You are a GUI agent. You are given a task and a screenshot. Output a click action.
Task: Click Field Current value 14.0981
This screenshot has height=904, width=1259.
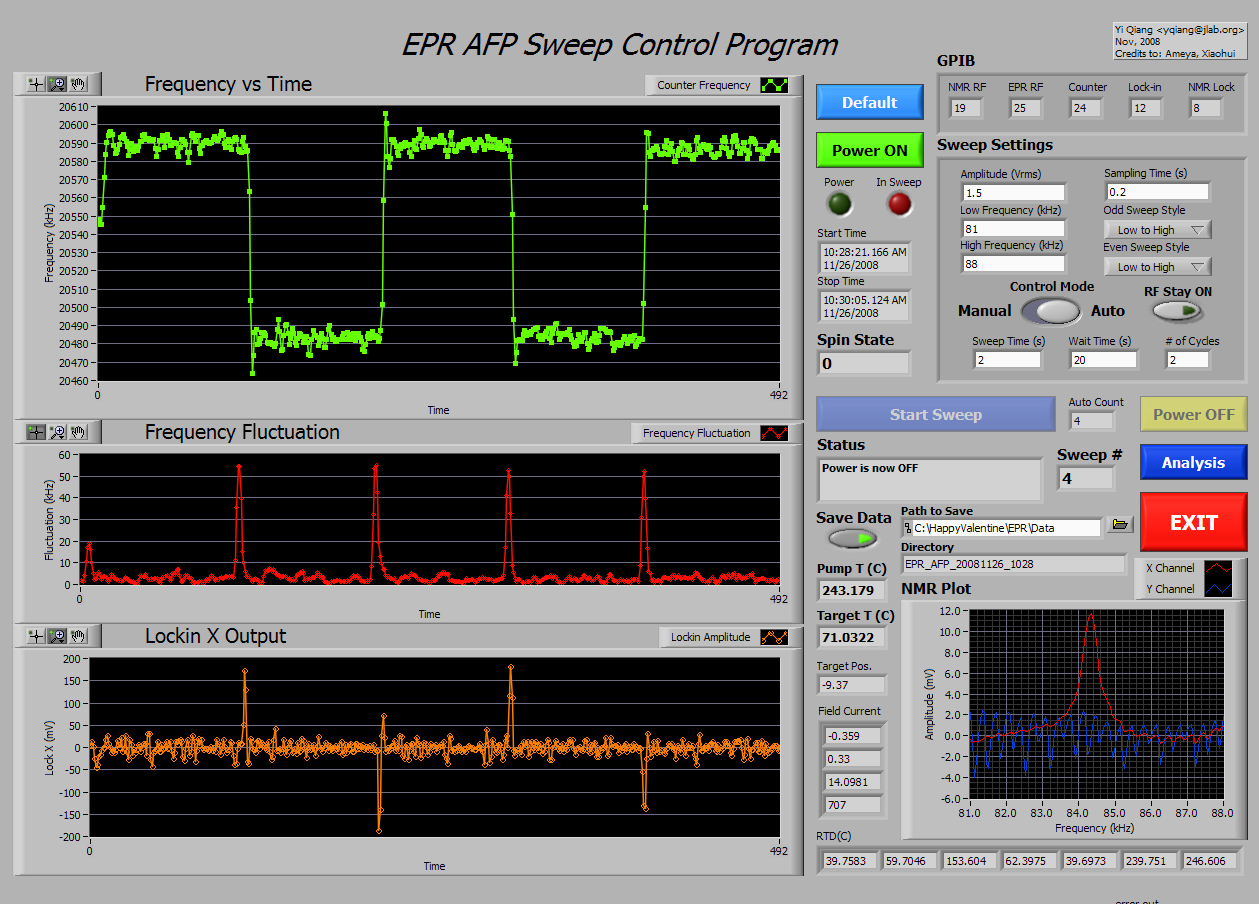pos(852,782)
